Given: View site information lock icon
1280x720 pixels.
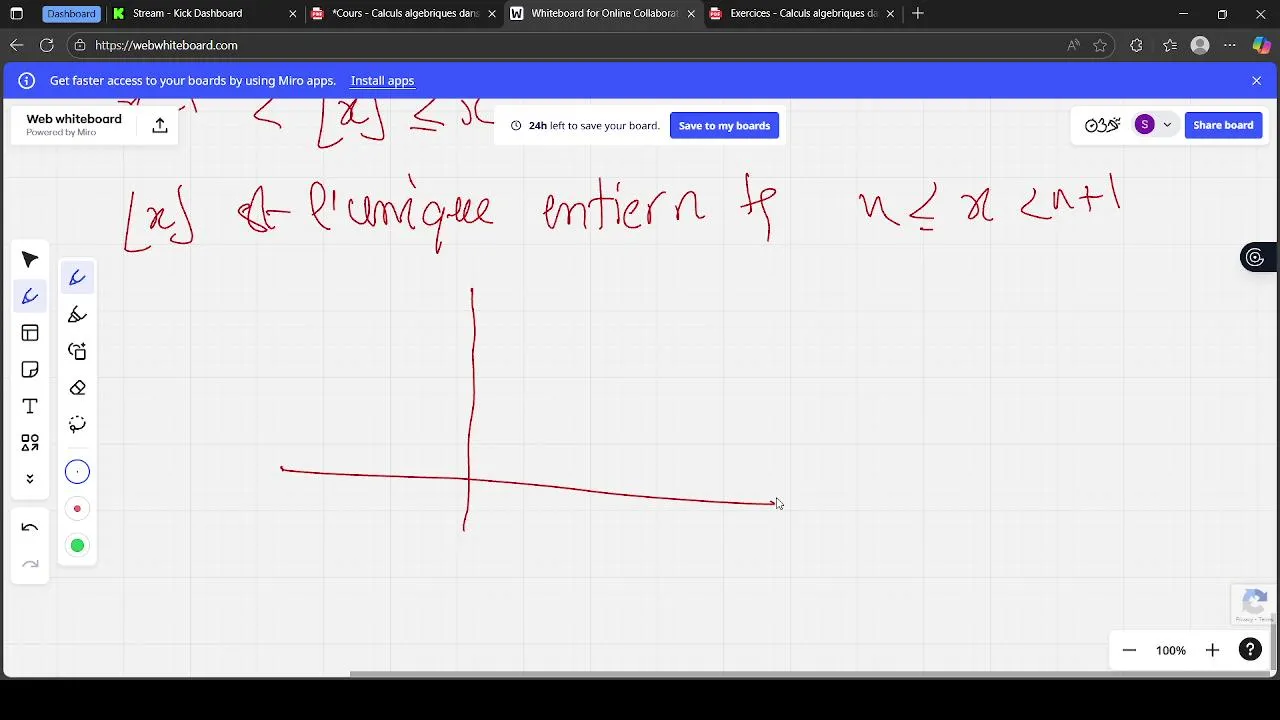Looking at the screenshot, I should point(80,45).
